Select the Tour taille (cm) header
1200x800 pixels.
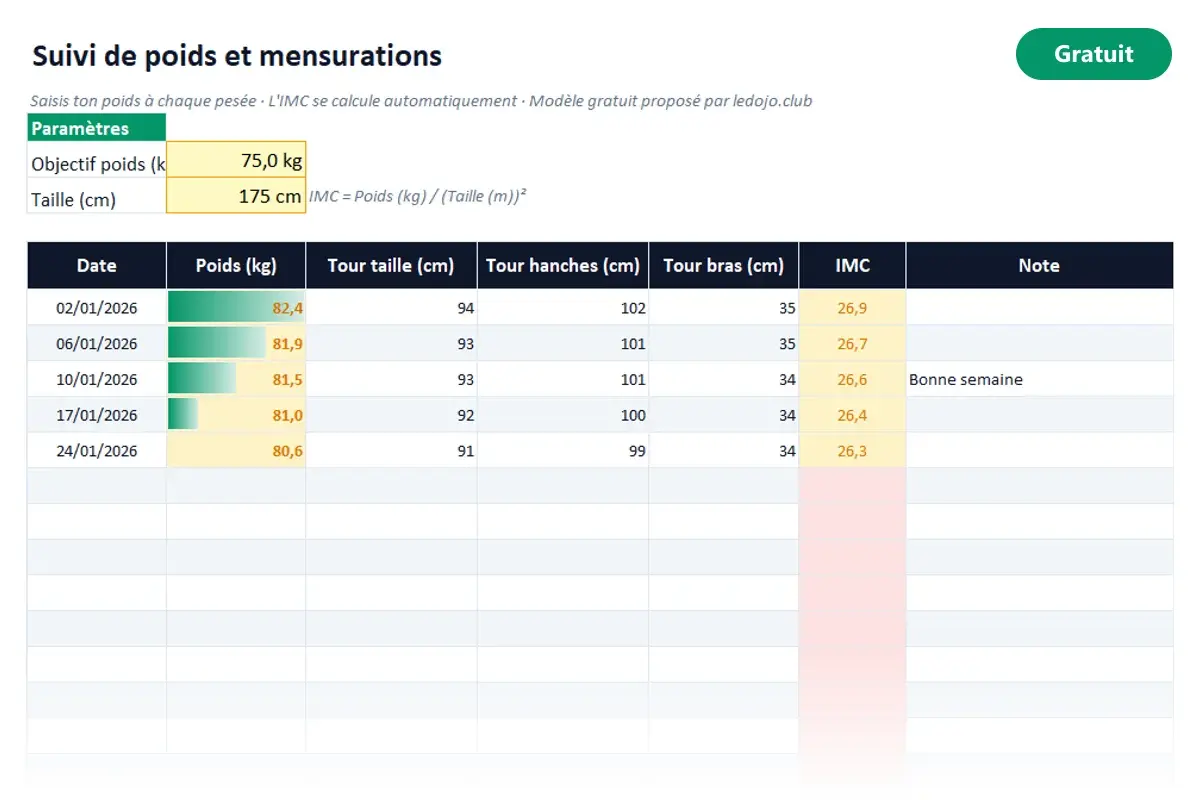[391, 266]
